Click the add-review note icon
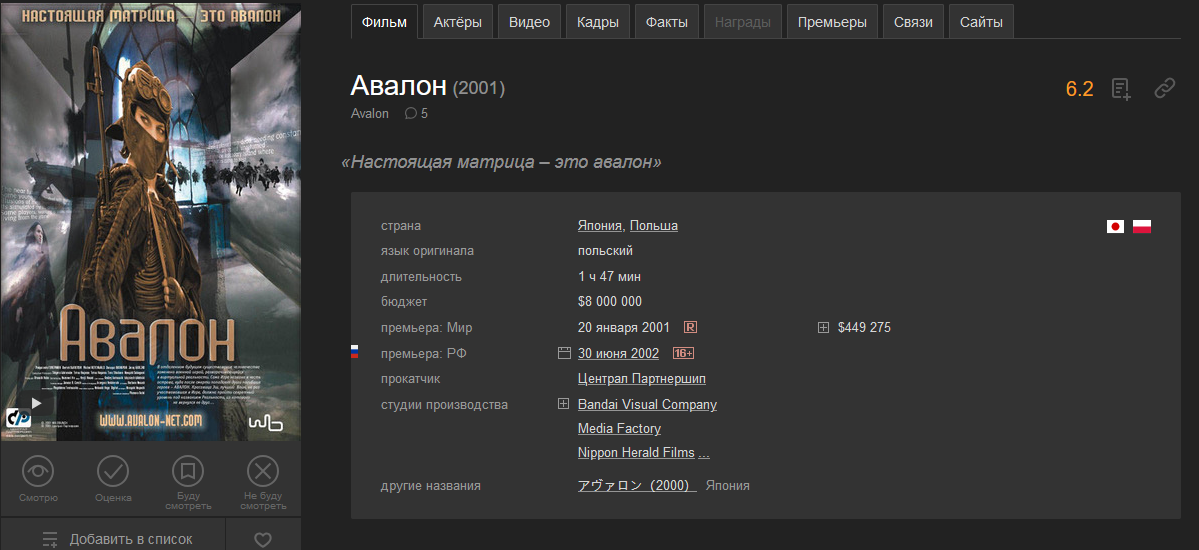This screenshot has width=1199, height=550. 1122,89
